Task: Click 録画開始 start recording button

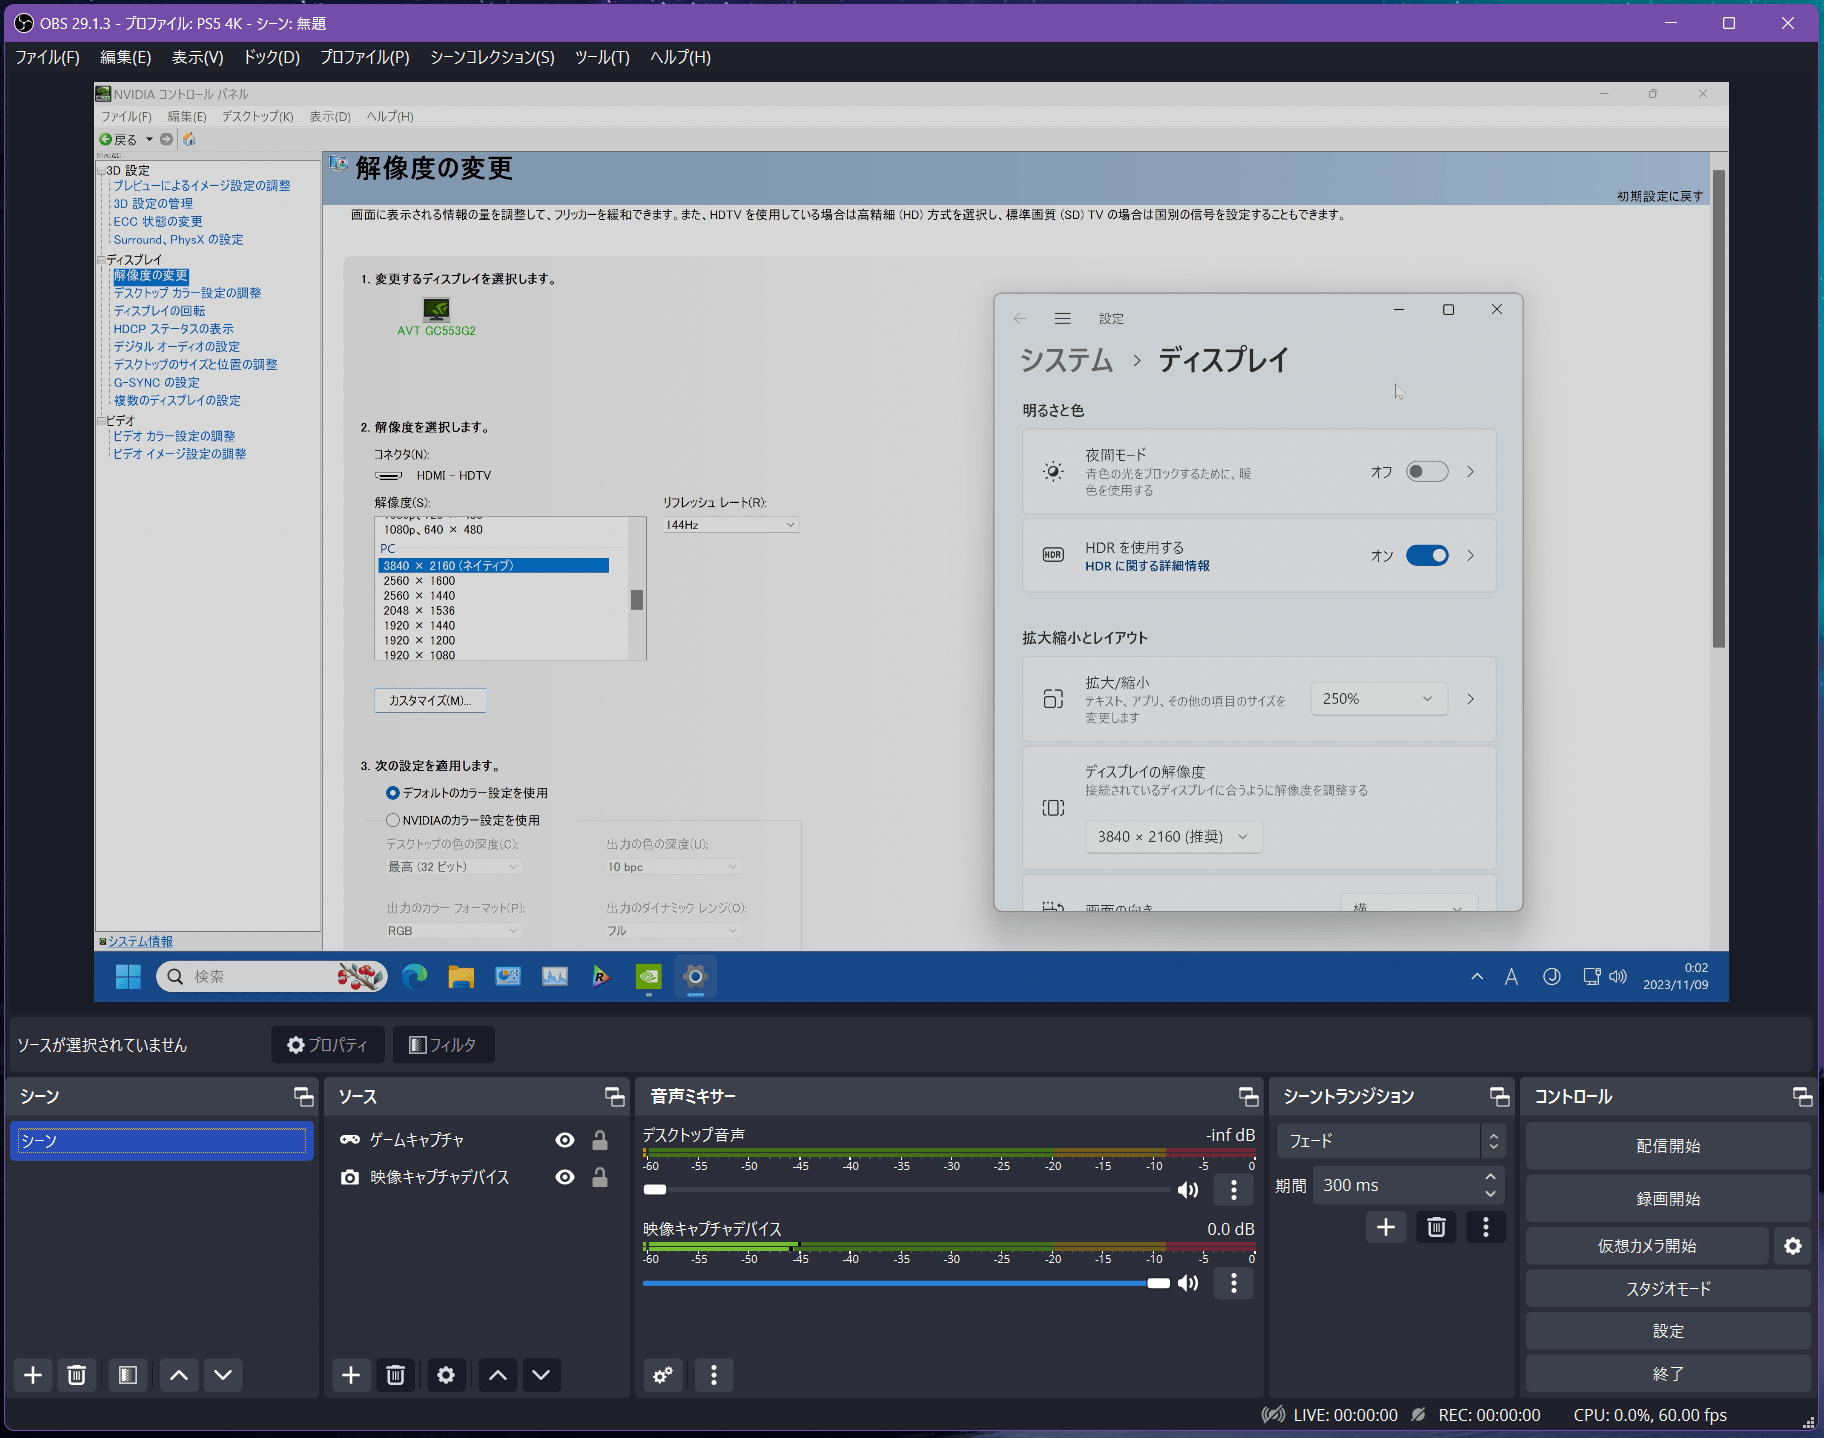Action: 1668,1199
